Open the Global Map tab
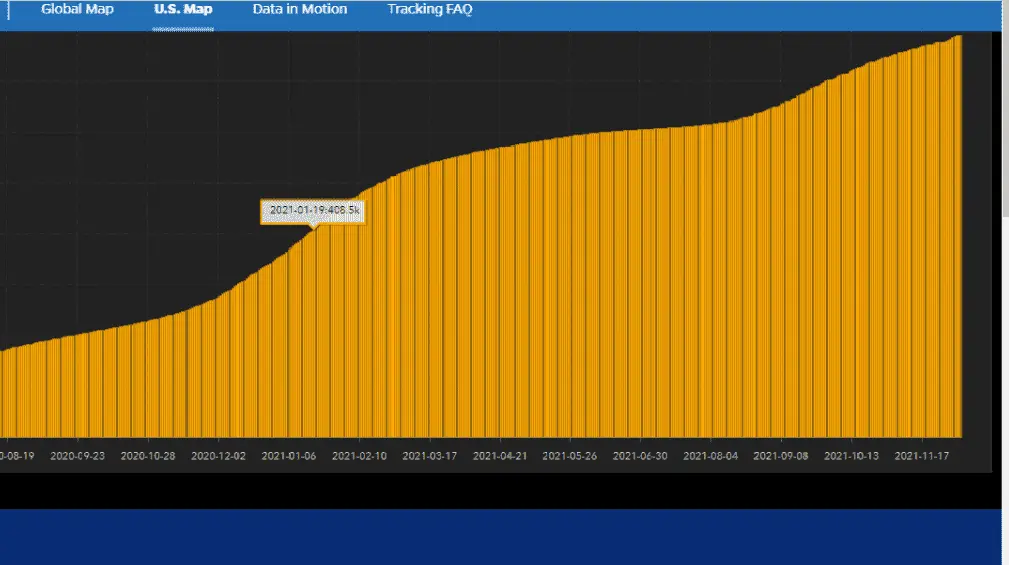Screen dimensions: 1009x565 (x=77, y=10)
